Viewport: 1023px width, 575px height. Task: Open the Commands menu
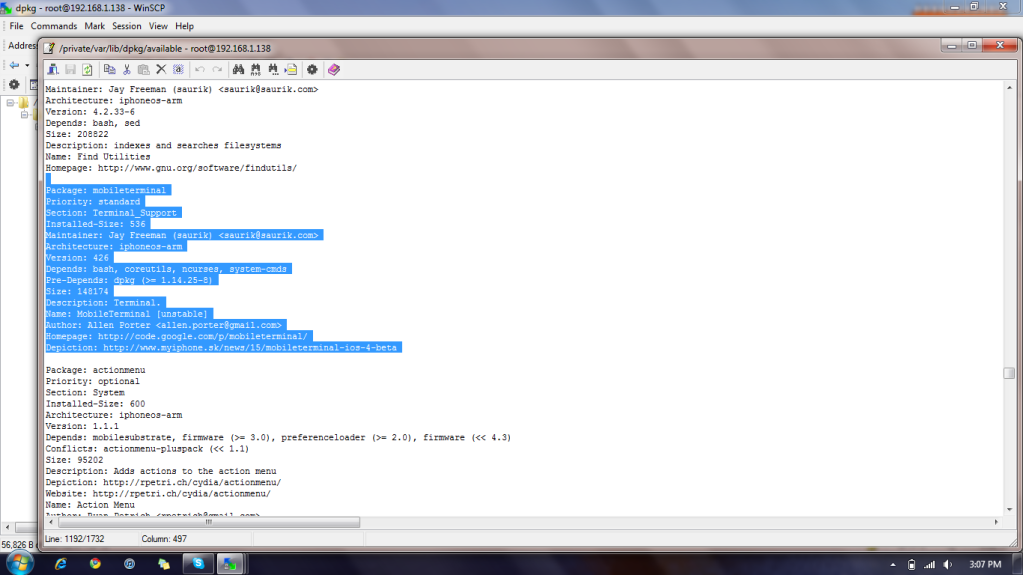(53, 26)
